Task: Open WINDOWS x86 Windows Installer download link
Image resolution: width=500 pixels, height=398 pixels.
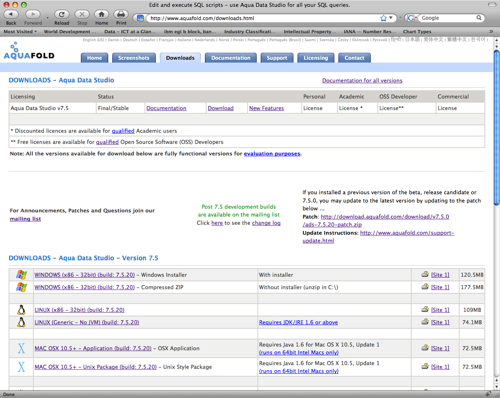Action: 85,275
